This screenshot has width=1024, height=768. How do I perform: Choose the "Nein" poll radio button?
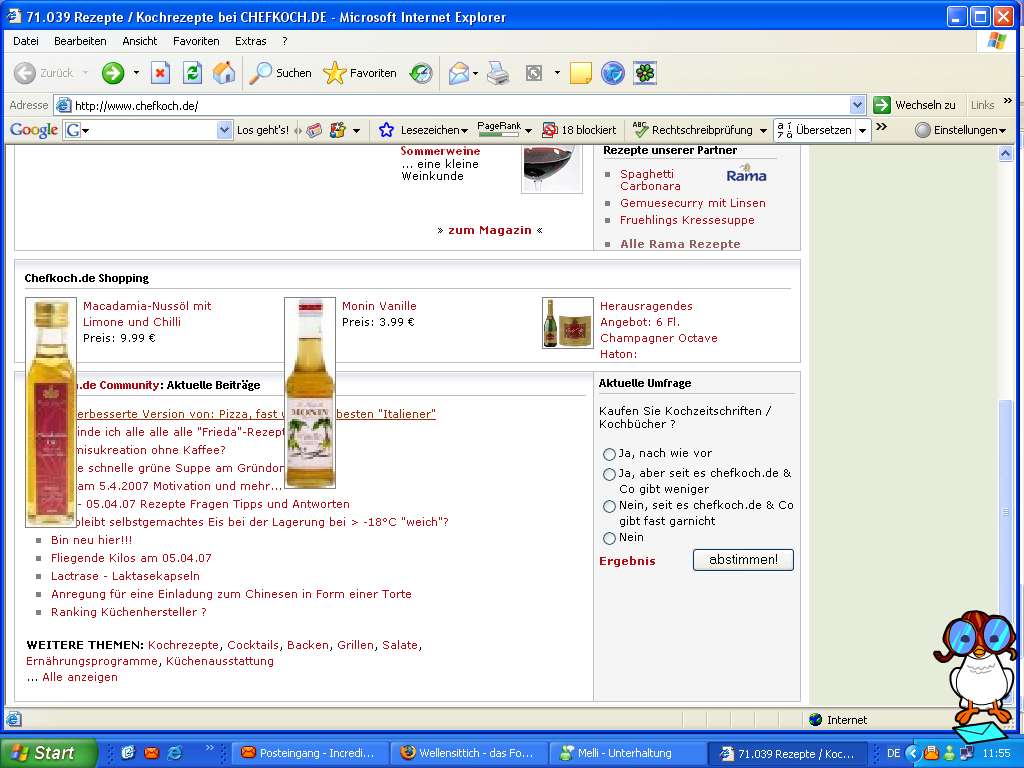pos(609,538)
